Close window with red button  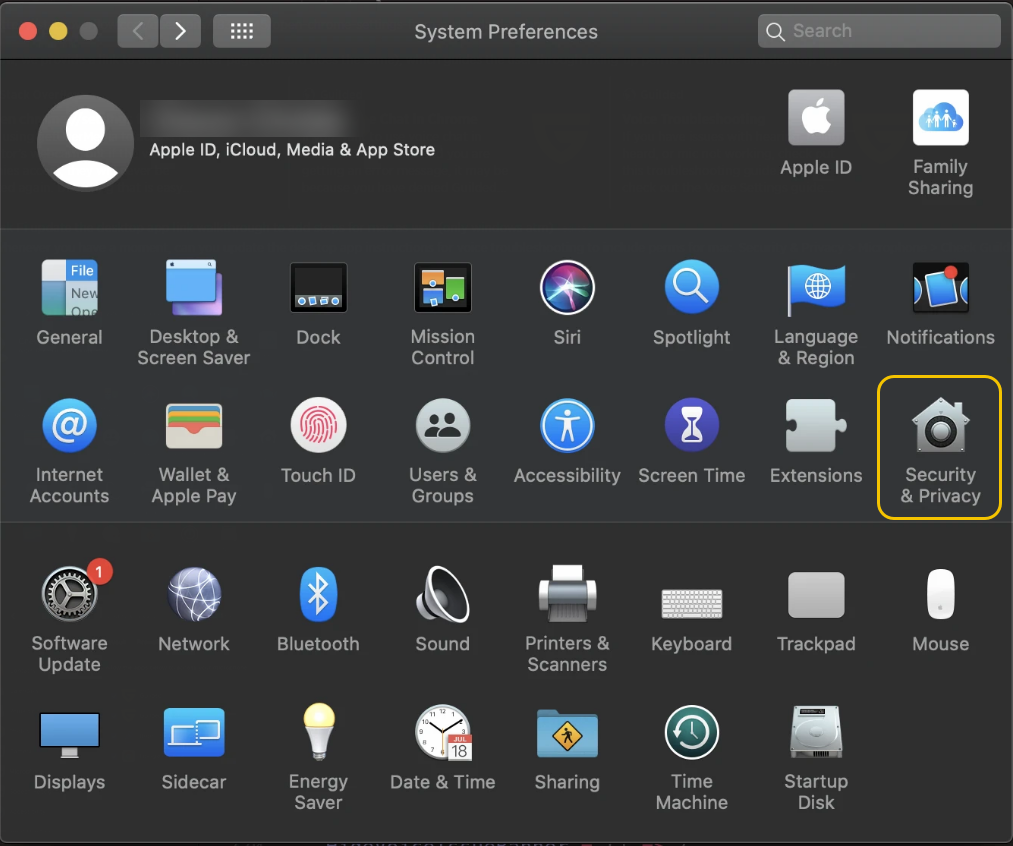pyautogui.click(x=28, y=31)
